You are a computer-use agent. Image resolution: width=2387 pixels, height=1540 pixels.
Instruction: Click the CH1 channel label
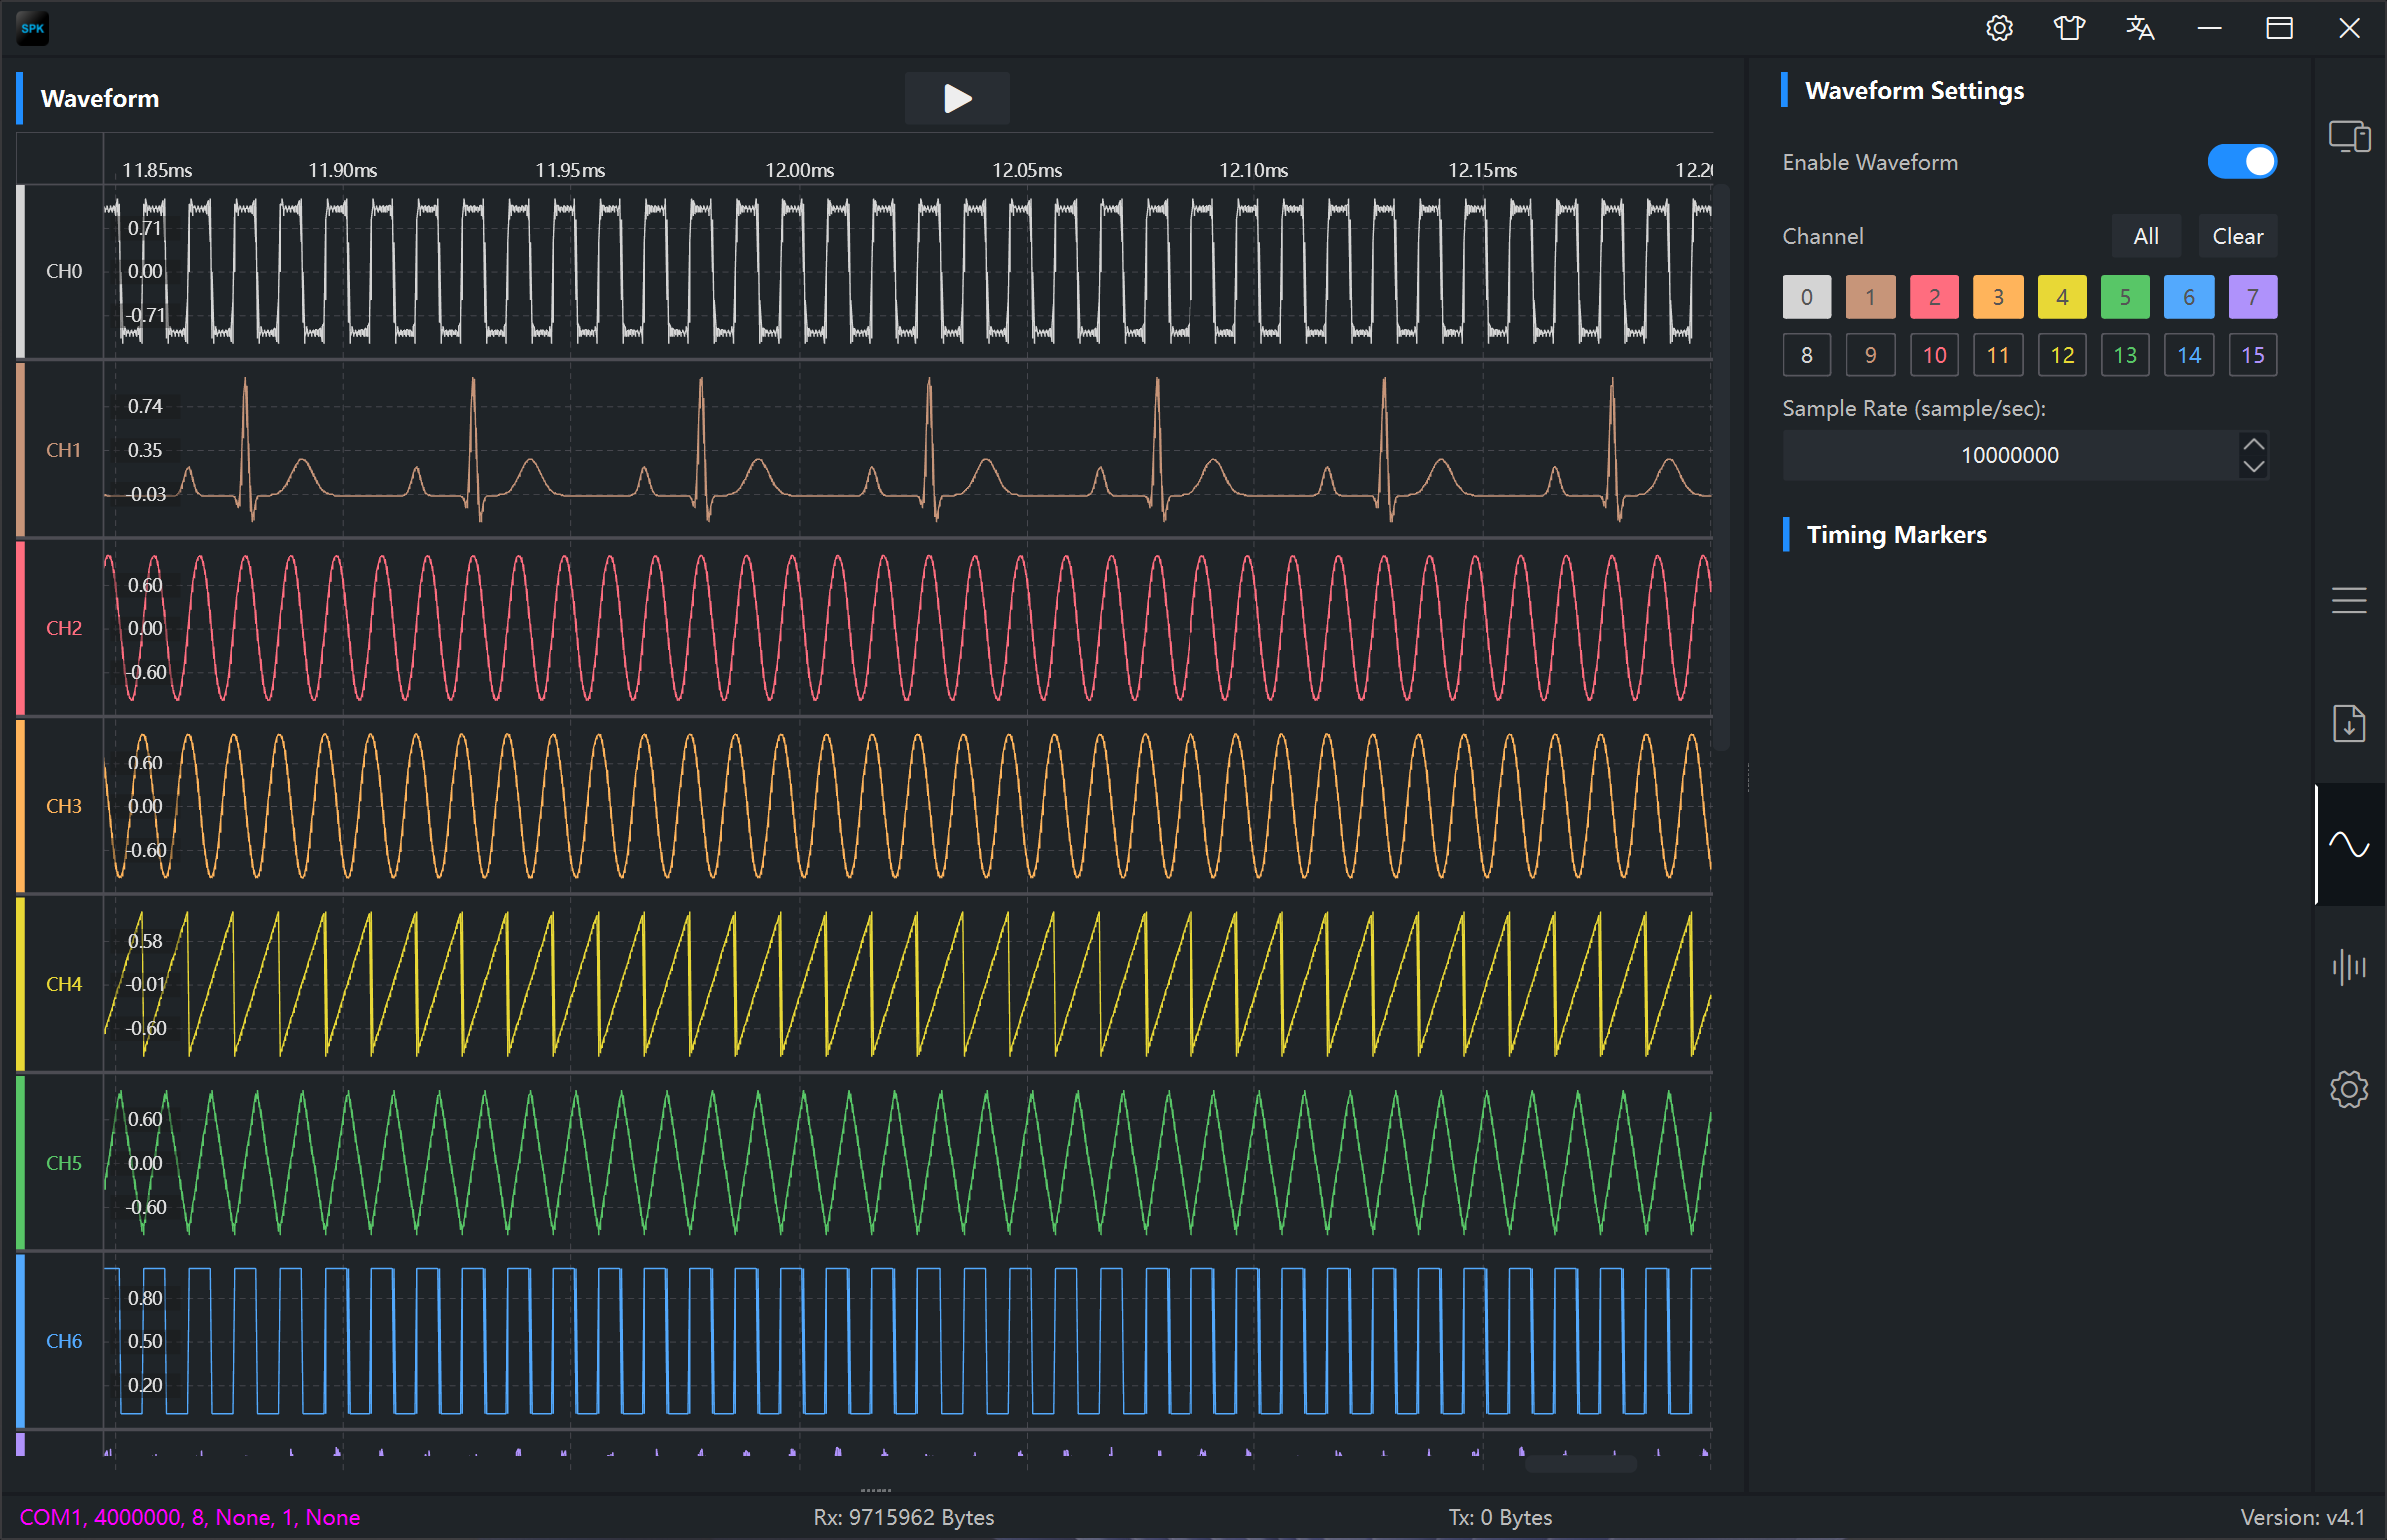[x=64, y=450]
